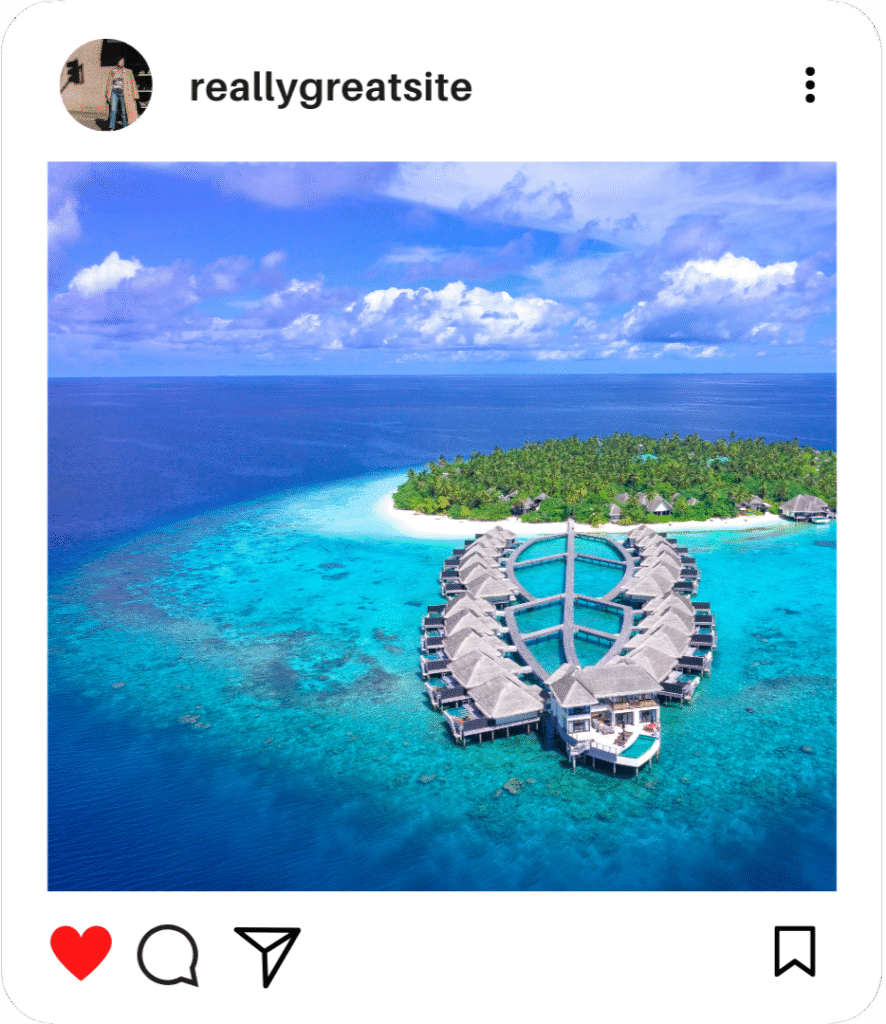886x1024 pixels.
Task: Open the reallygreatsite profile picture
Action: click(x=106, y=85)
